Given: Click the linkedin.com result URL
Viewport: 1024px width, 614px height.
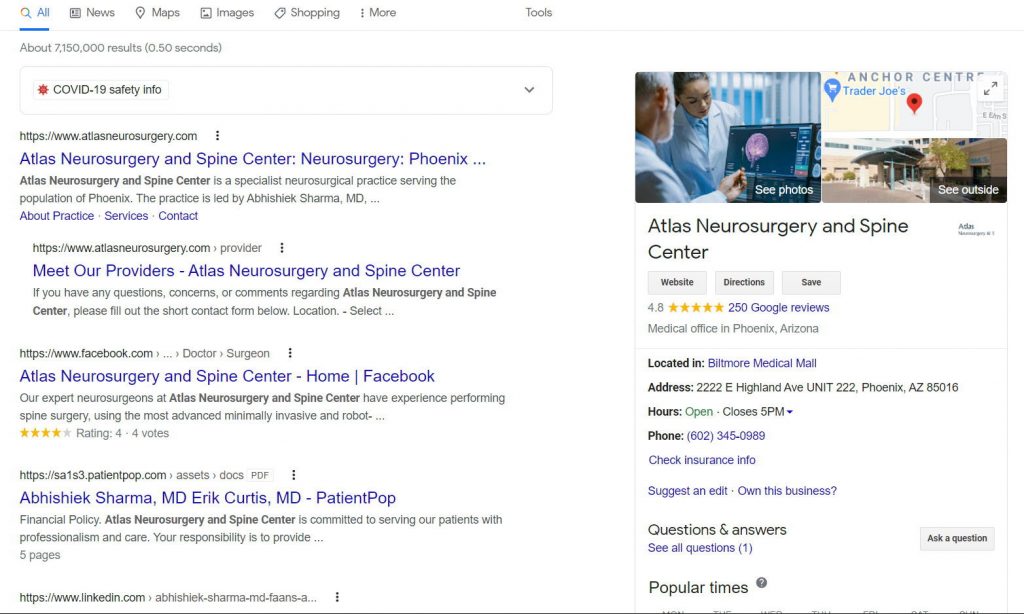Looking at the screenshot, I should [168, 597].
